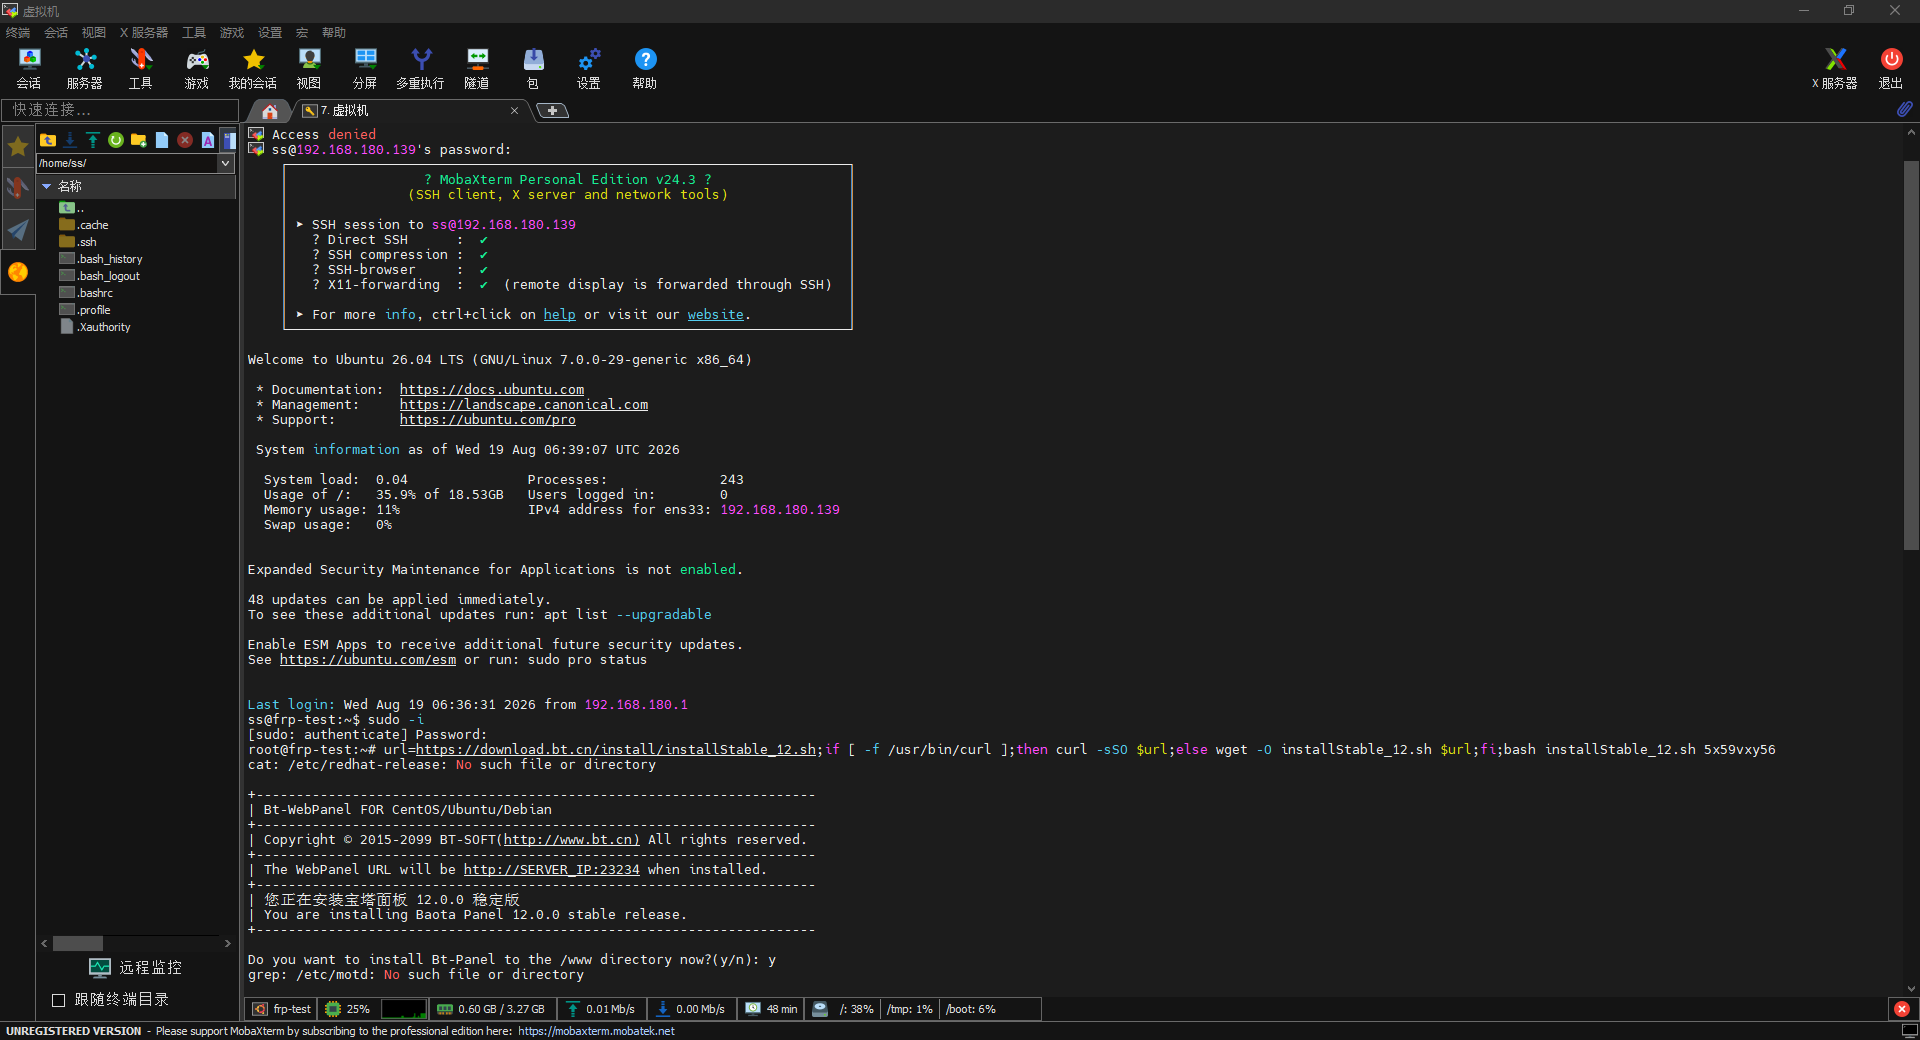Open the Tunneling (隧道) toolbar icon
Image resolution: width=1920 pixels, height=1040 pixels.
pyautogui.click(x=477, y=69)
